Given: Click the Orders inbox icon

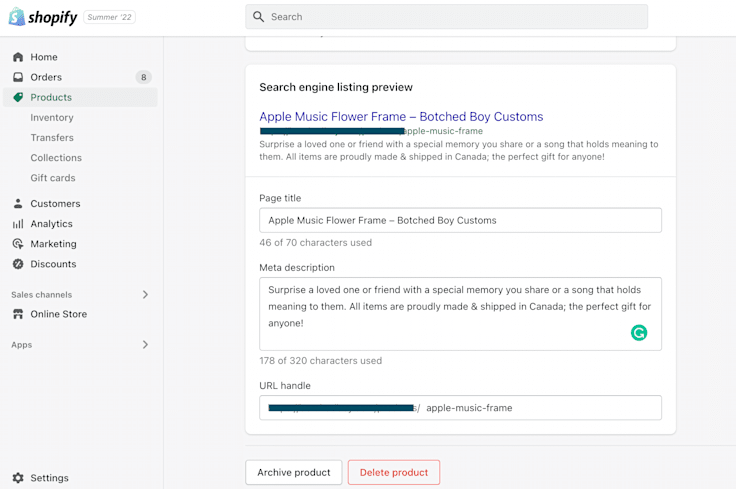Looking at the screenshot, I should 18,77.
